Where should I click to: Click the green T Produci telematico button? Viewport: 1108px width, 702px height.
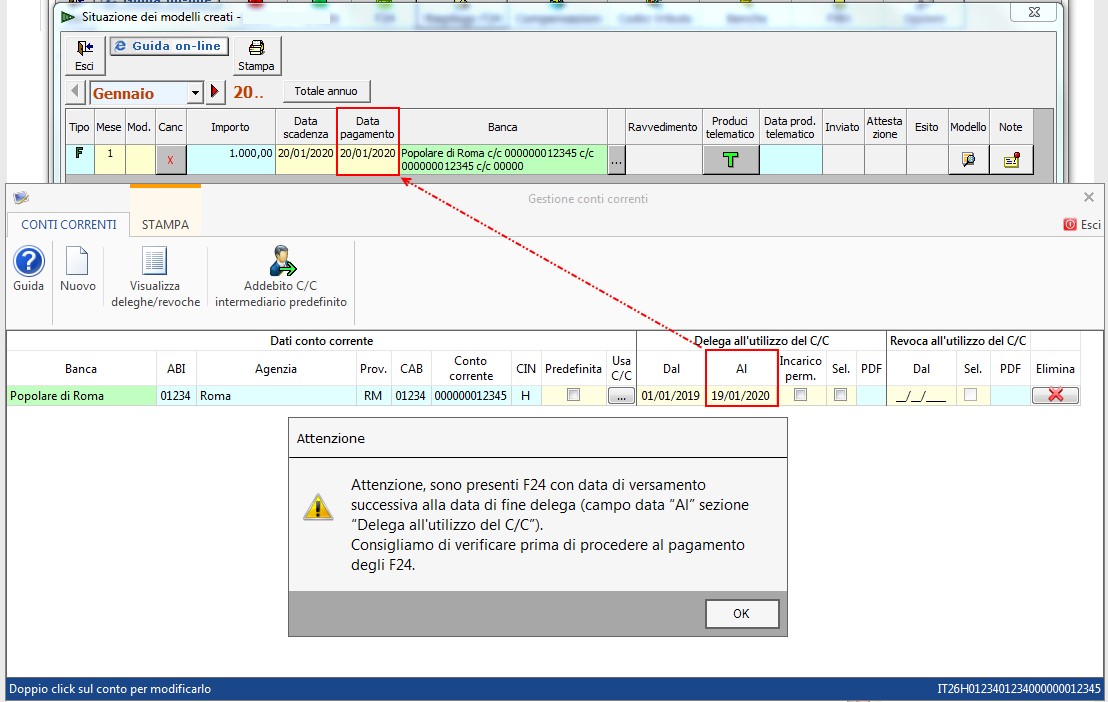[x=730, y=160]
